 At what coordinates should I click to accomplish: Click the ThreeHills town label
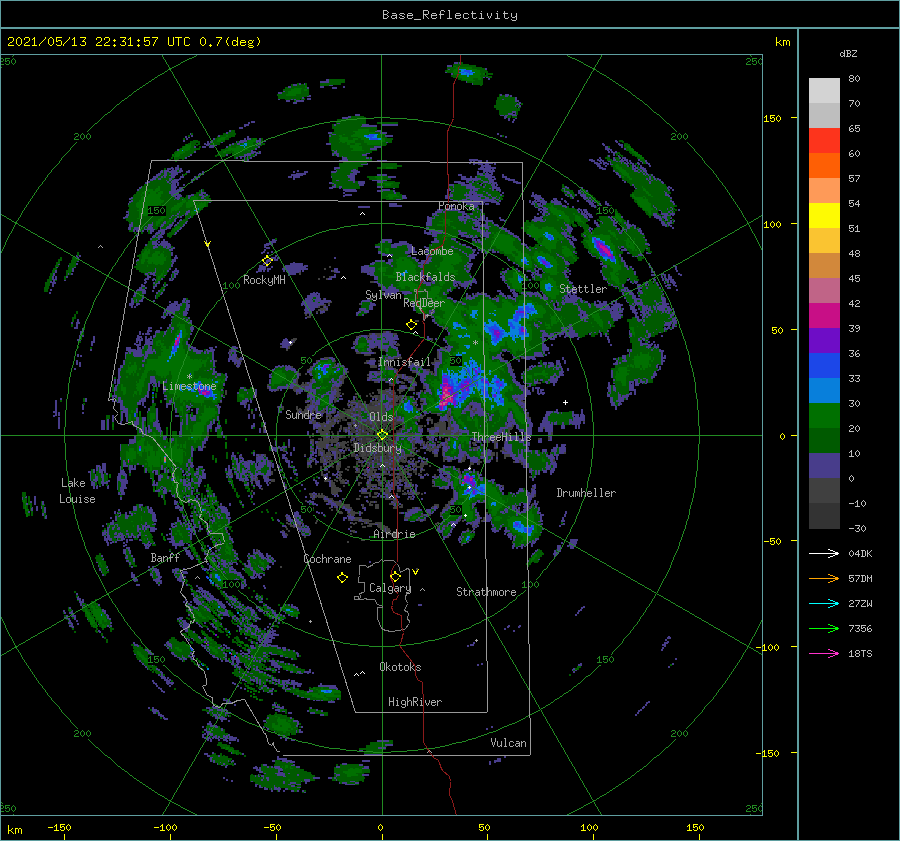tap(501, 437)
